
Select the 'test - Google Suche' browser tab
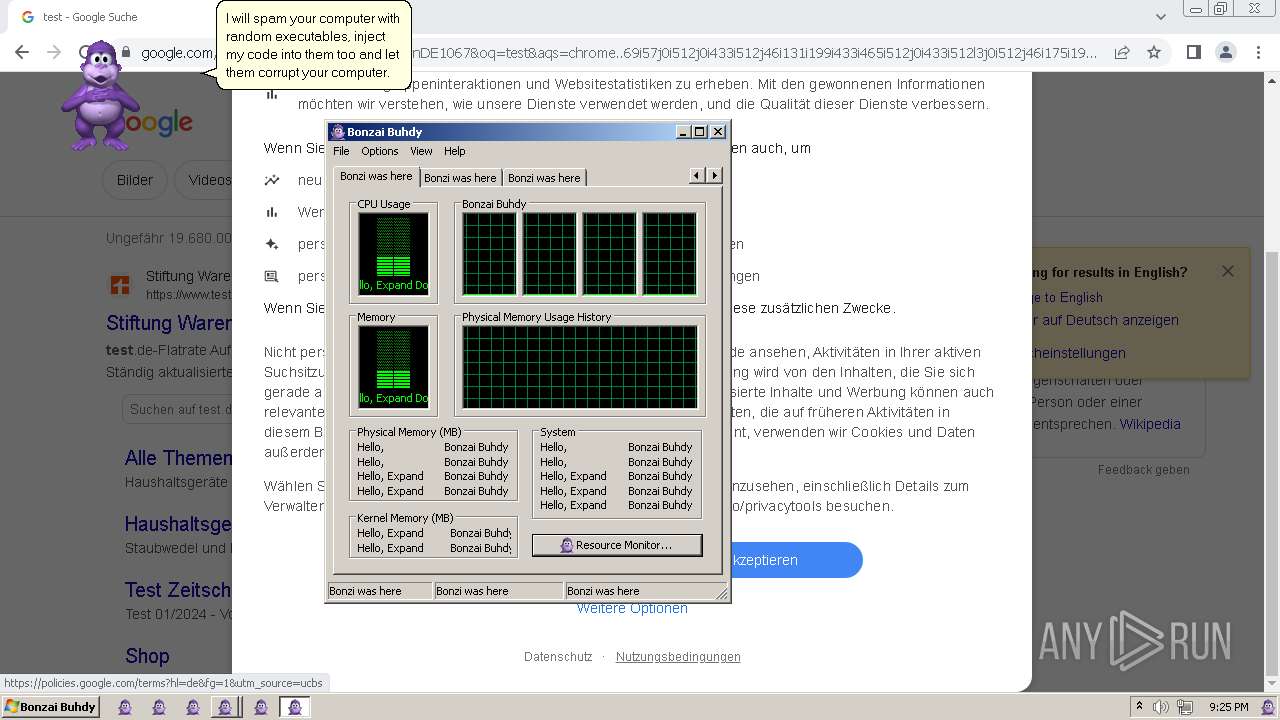90,17
